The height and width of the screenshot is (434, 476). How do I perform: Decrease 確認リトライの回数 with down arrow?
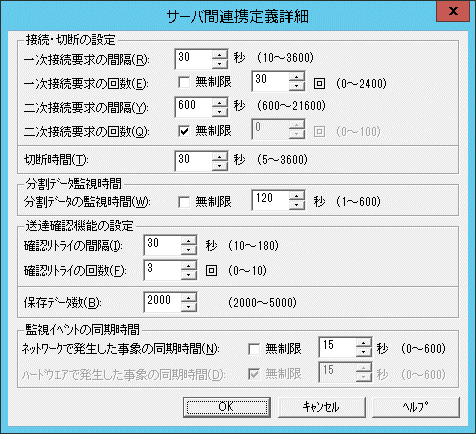[x=189, y=275]
